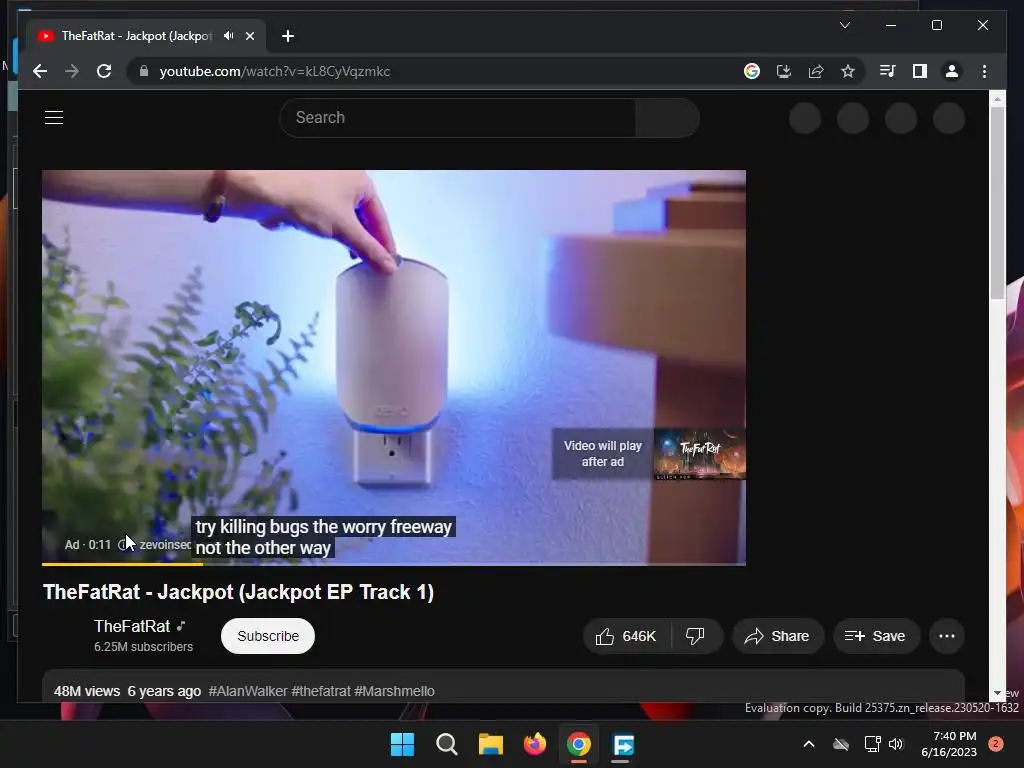Toggle the Chrome side panel
1024x768 pixels.
pyautogui.click(x=920, y=71)
